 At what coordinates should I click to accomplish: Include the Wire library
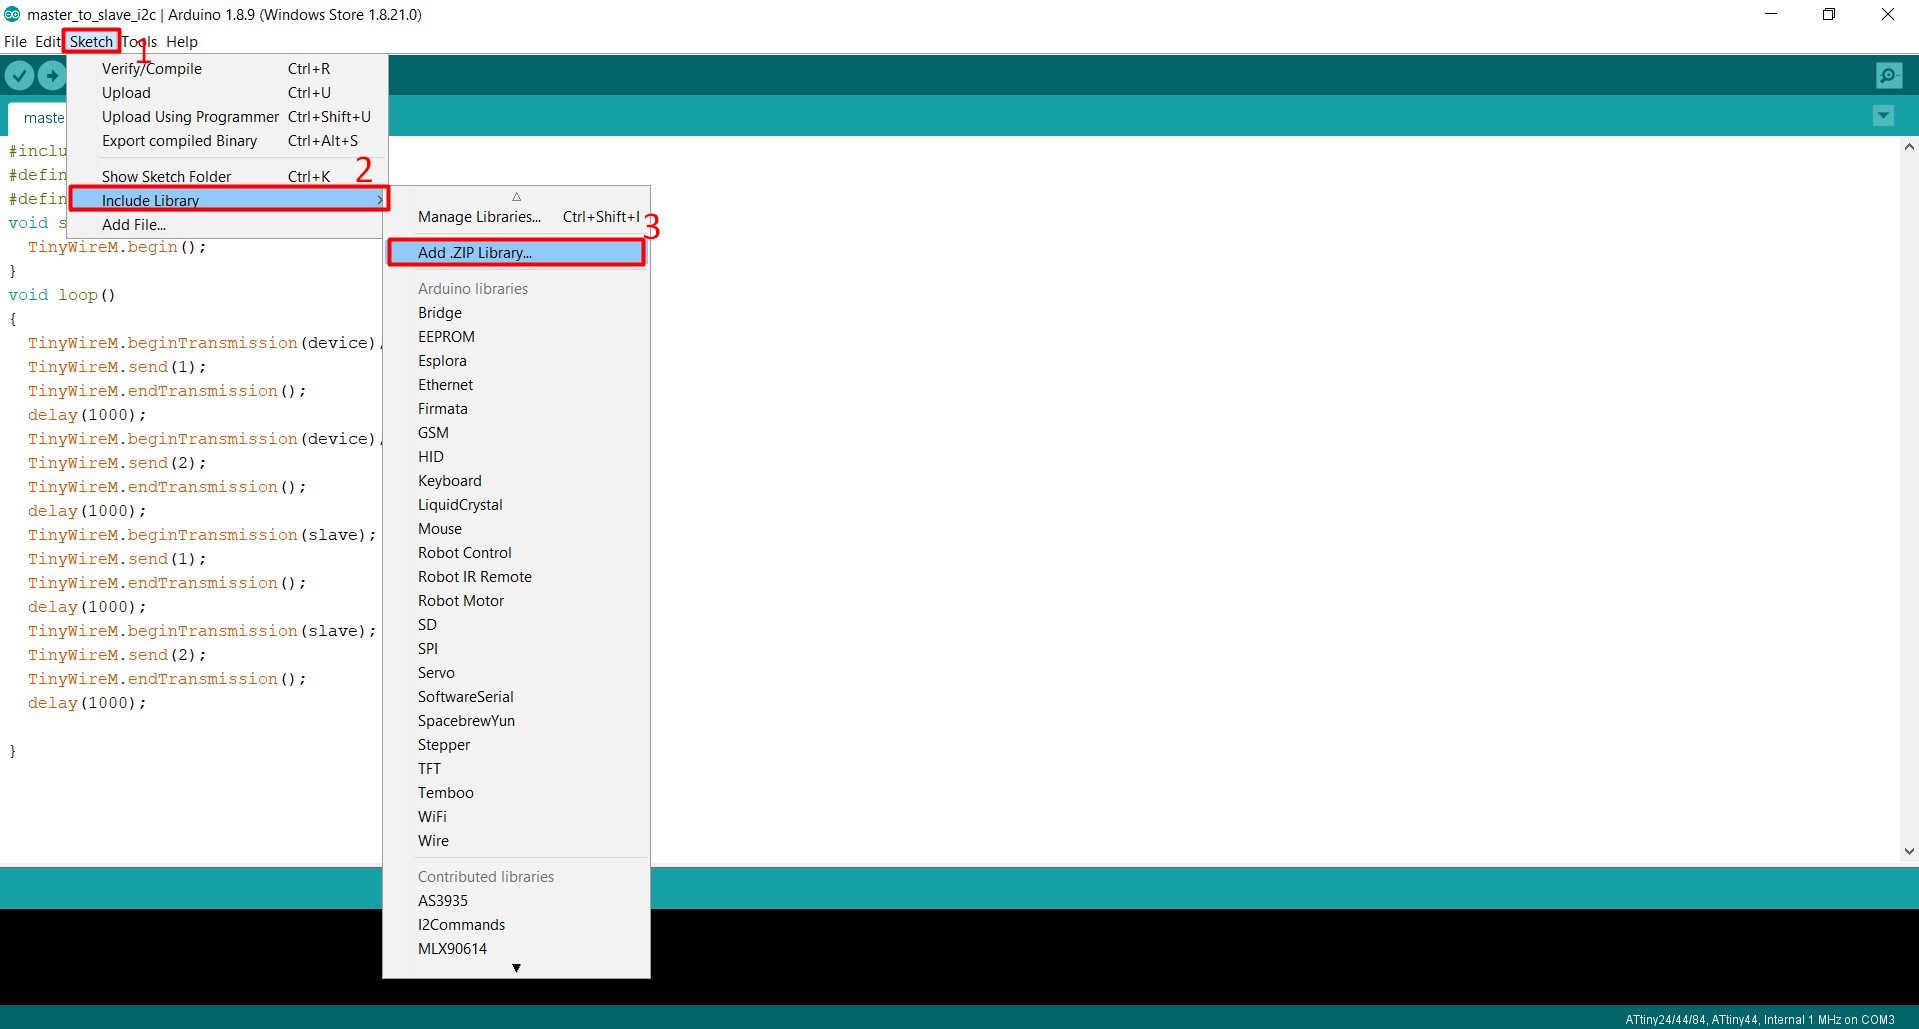pos(516,841)
